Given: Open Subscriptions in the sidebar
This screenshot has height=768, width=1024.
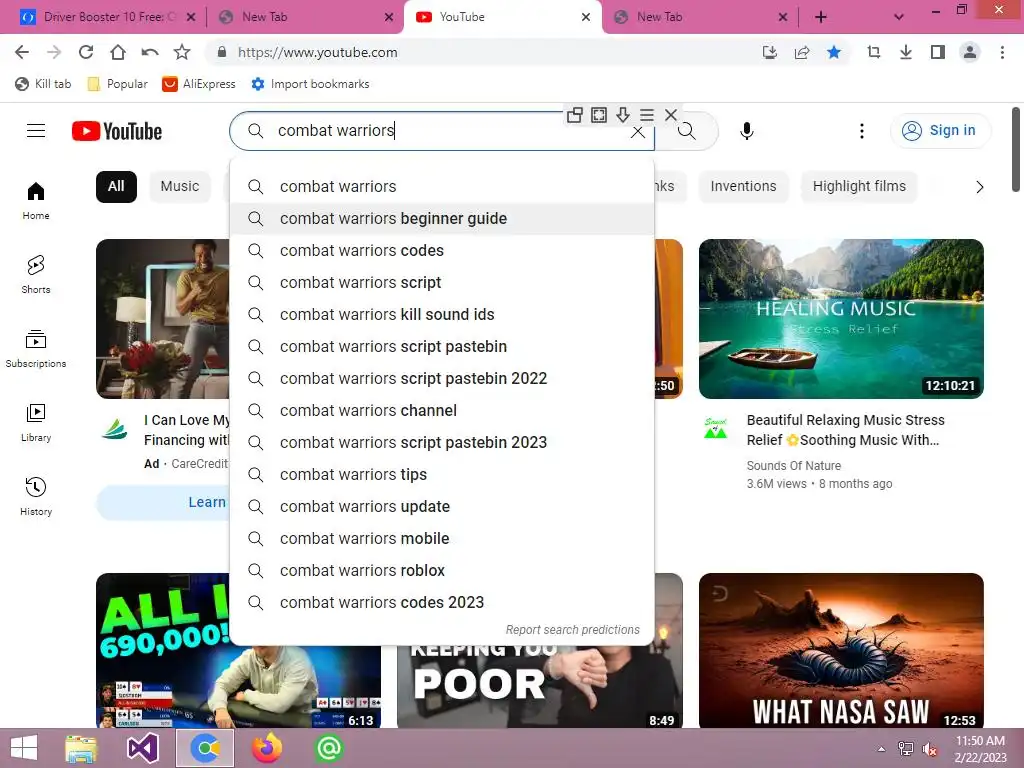Looking at the screenshot, I should (x=36, y=349).
